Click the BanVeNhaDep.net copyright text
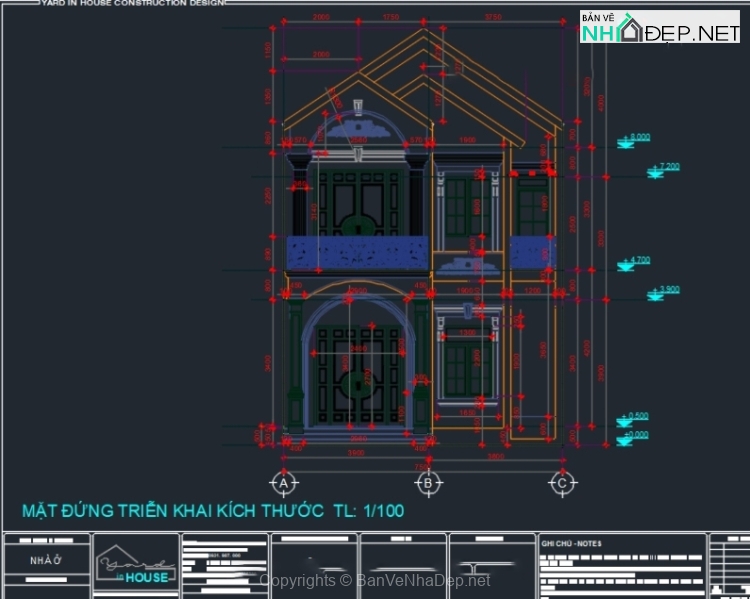Viewport: 750px width, 599px height. pyautogui.click(x=375, y=580)
